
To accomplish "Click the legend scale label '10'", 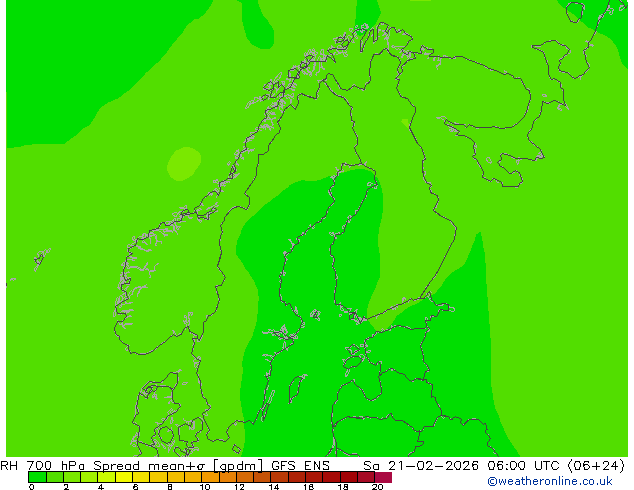I will (x=205, y=487).
